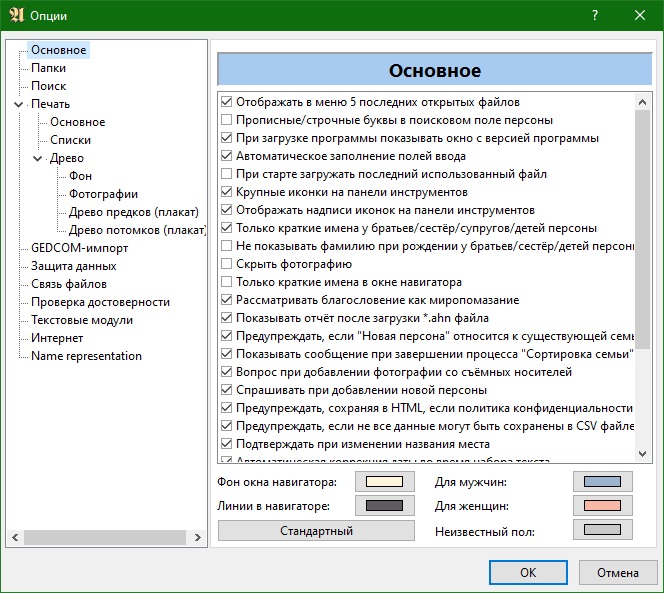Image resolution: width=664 pixels, height=593 pixels.
Task: Collapse the 'Древо' tree branch
Action: tap(38, 158)
